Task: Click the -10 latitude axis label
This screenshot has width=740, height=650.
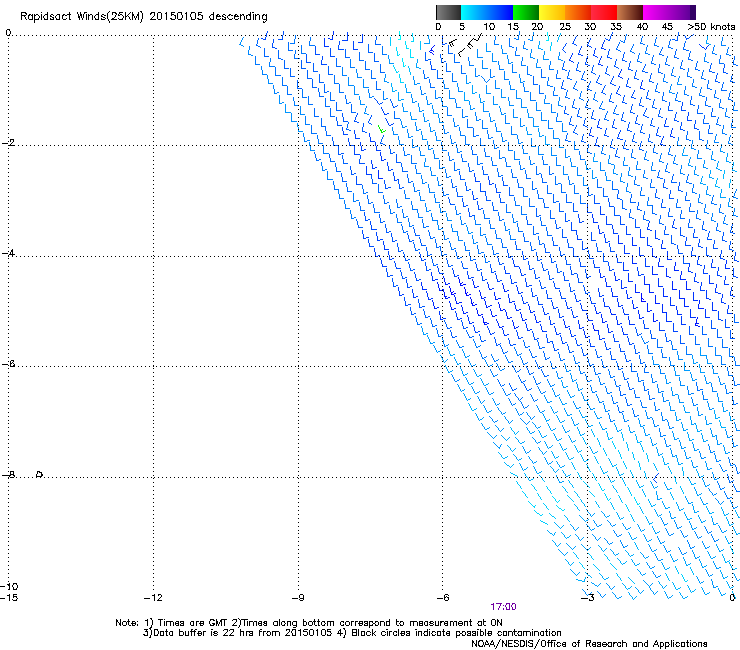Action: point(9,586)
